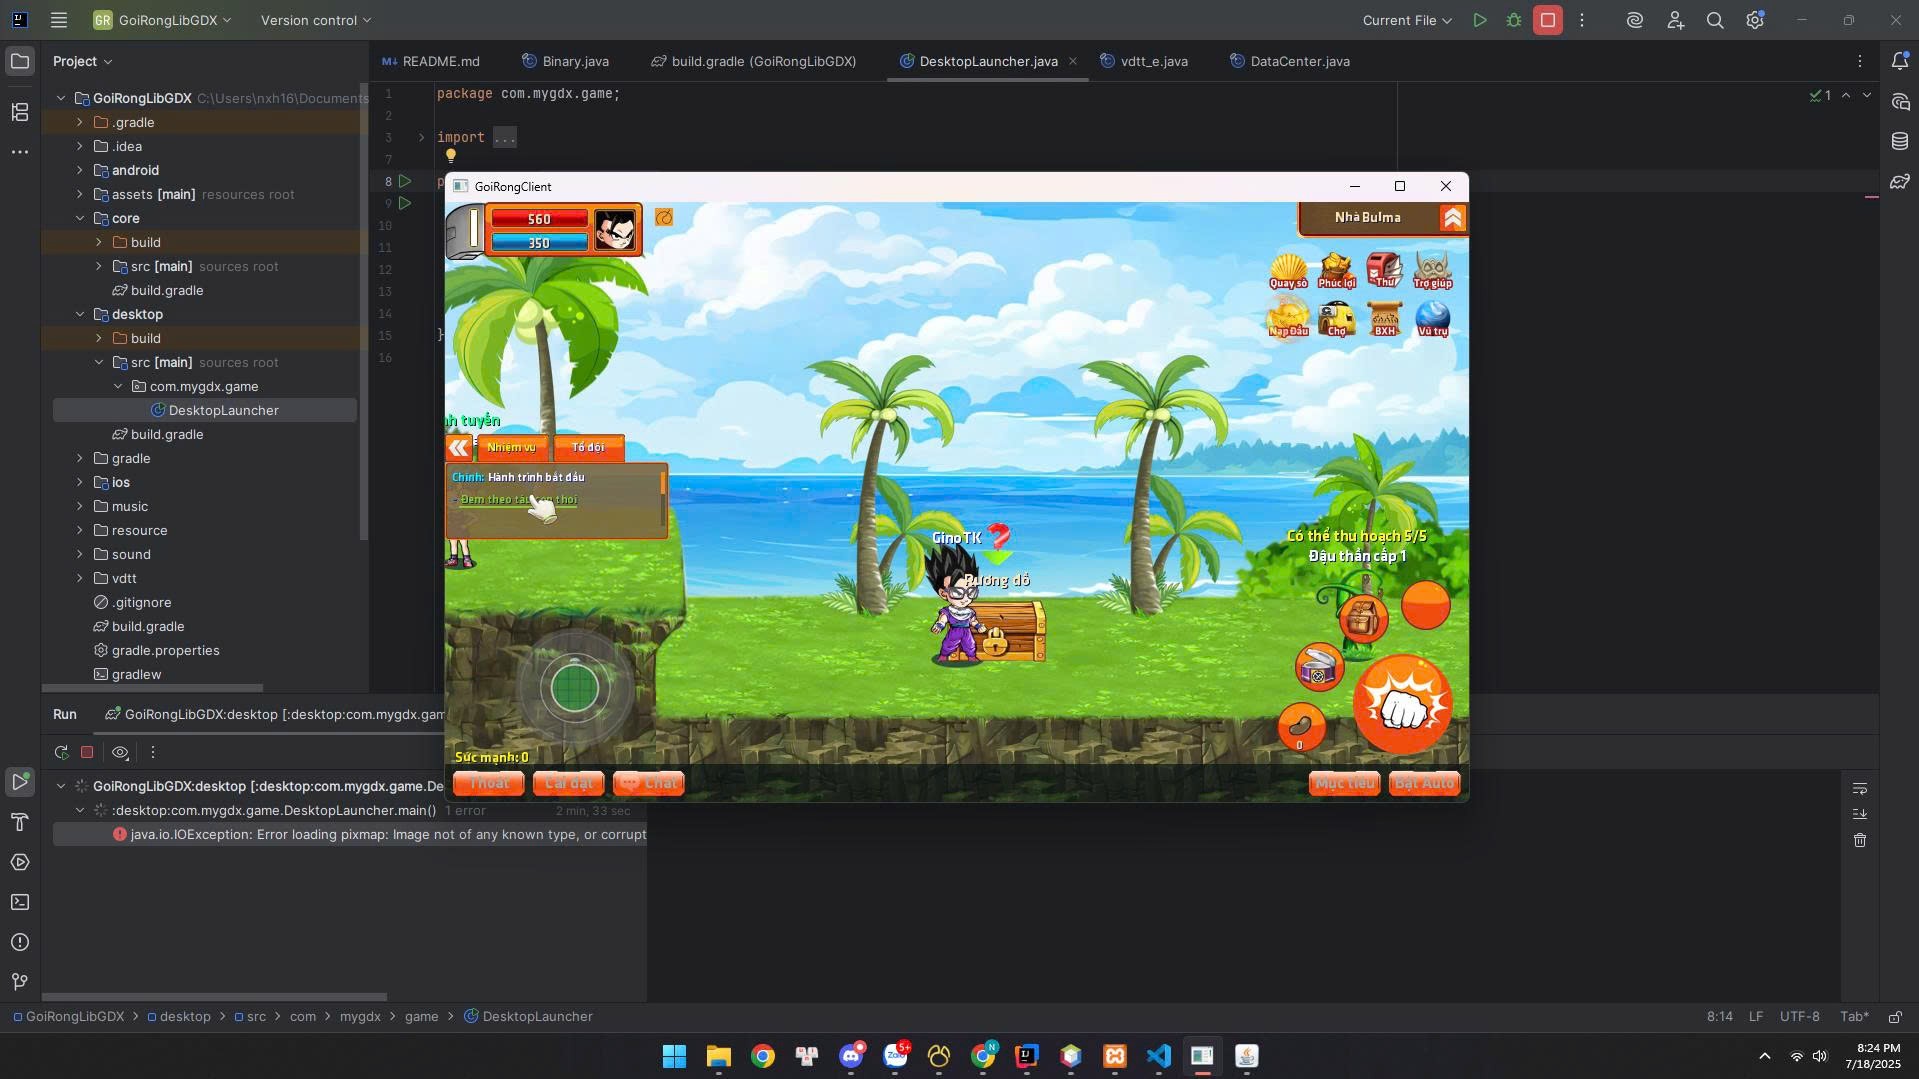Switch to the DataCenter.java tab
The width and height of the screenshot is (1919, 1079).
click(x=1289, y=61)
